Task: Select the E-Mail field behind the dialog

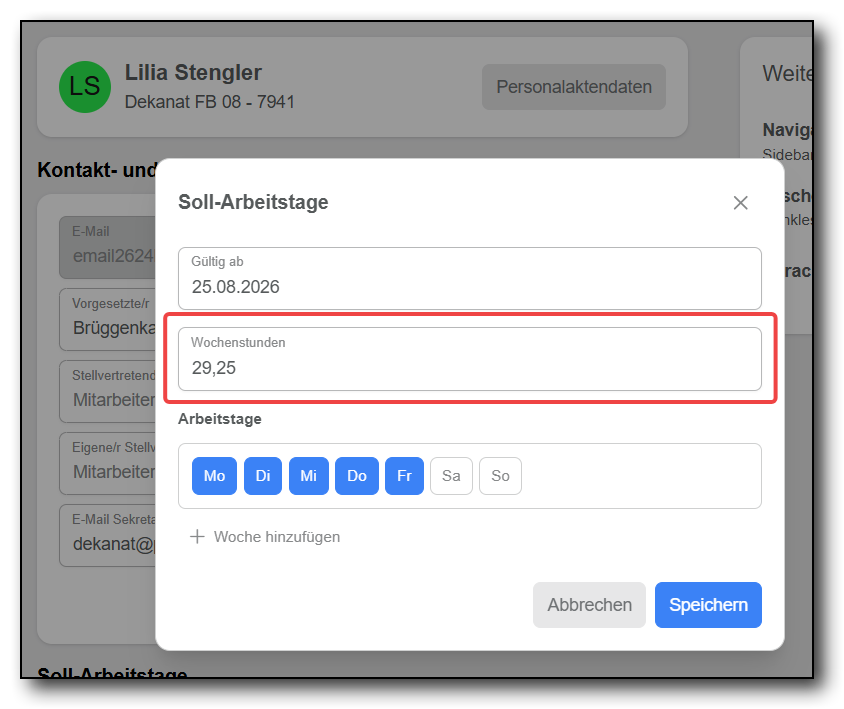Action: [x=108, y=247]
